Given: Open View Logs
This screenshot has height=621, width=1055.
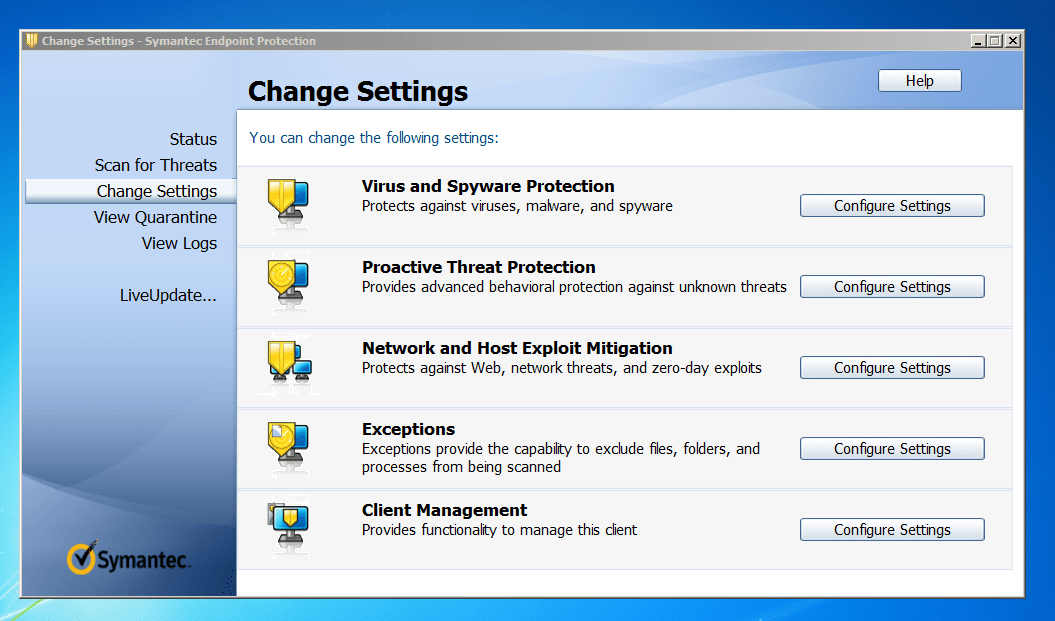Looking at the screenshot, I should pos(179,244).
